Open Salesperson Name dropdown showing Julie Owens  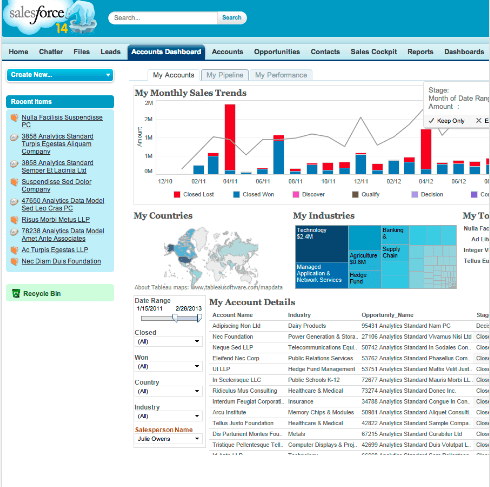click(169, 439)
